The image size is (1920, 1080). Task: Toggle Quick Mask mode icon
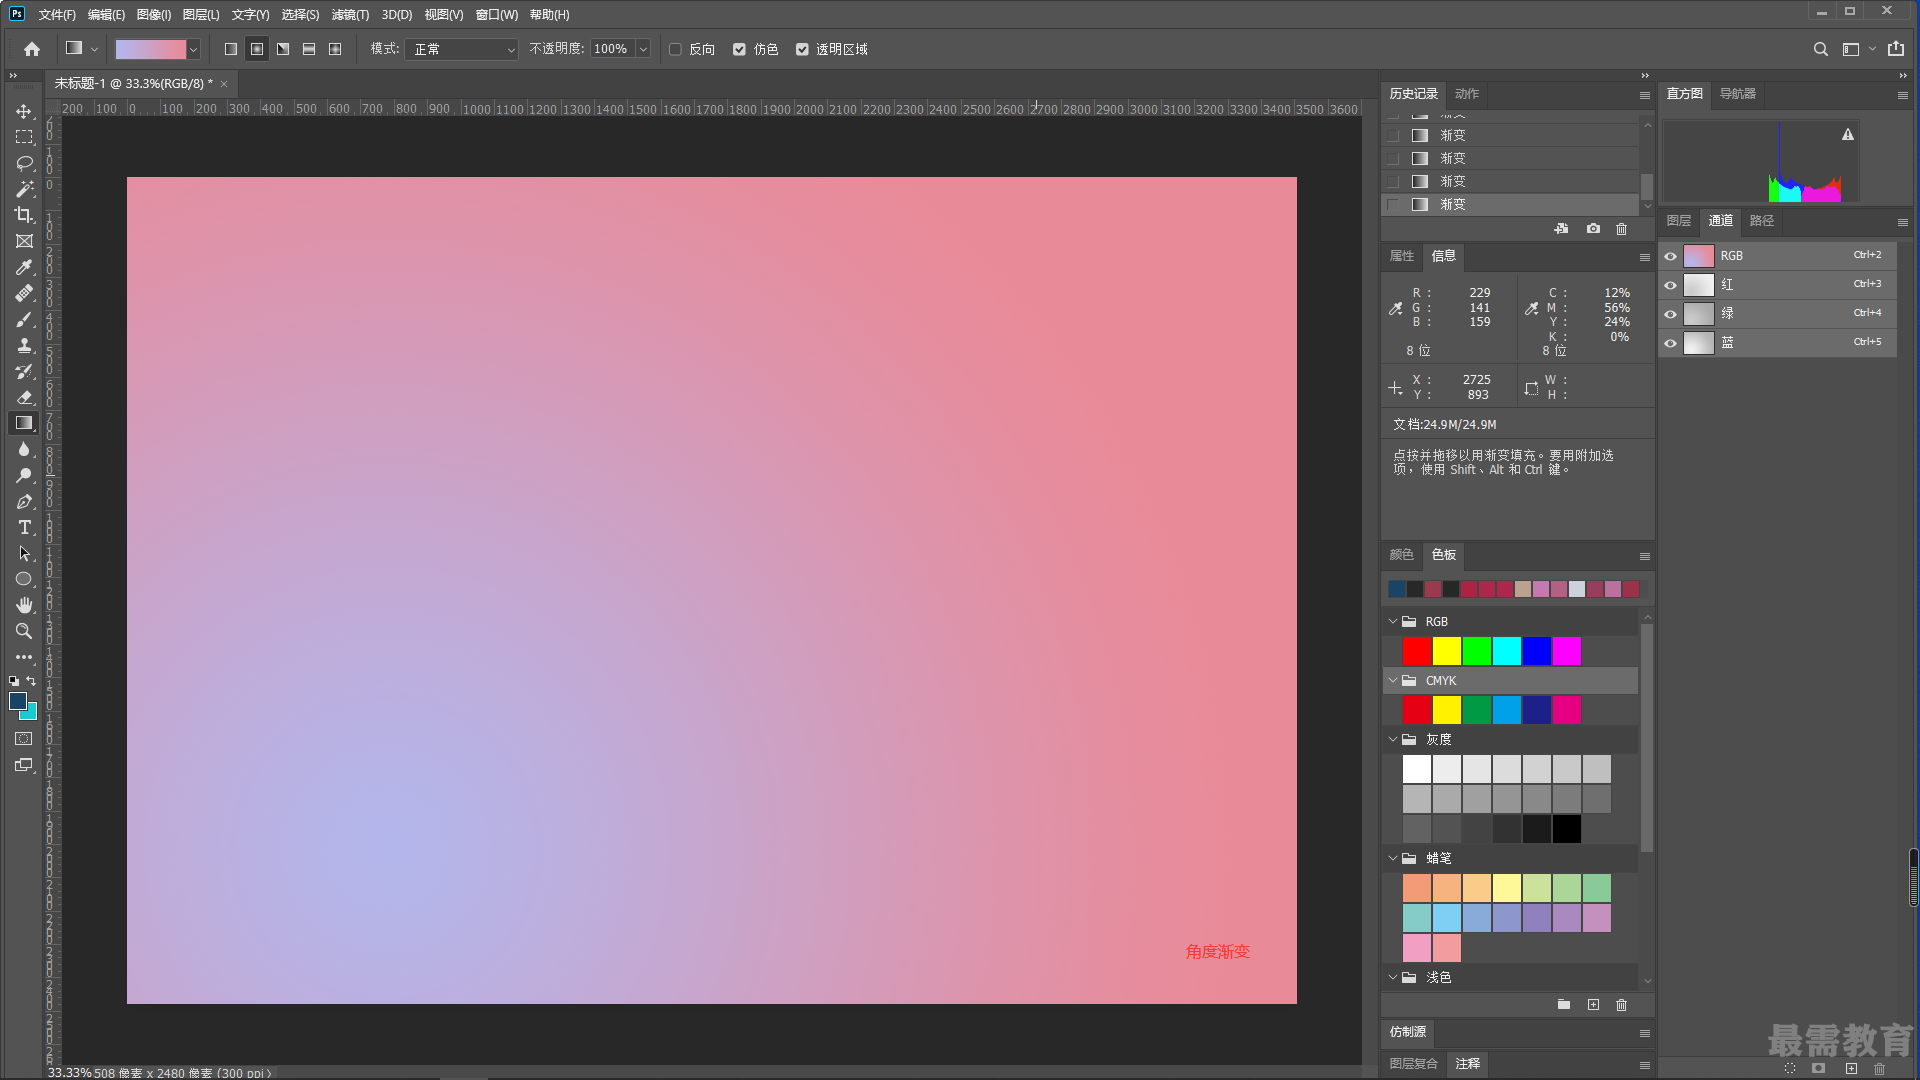pos(24,739)
